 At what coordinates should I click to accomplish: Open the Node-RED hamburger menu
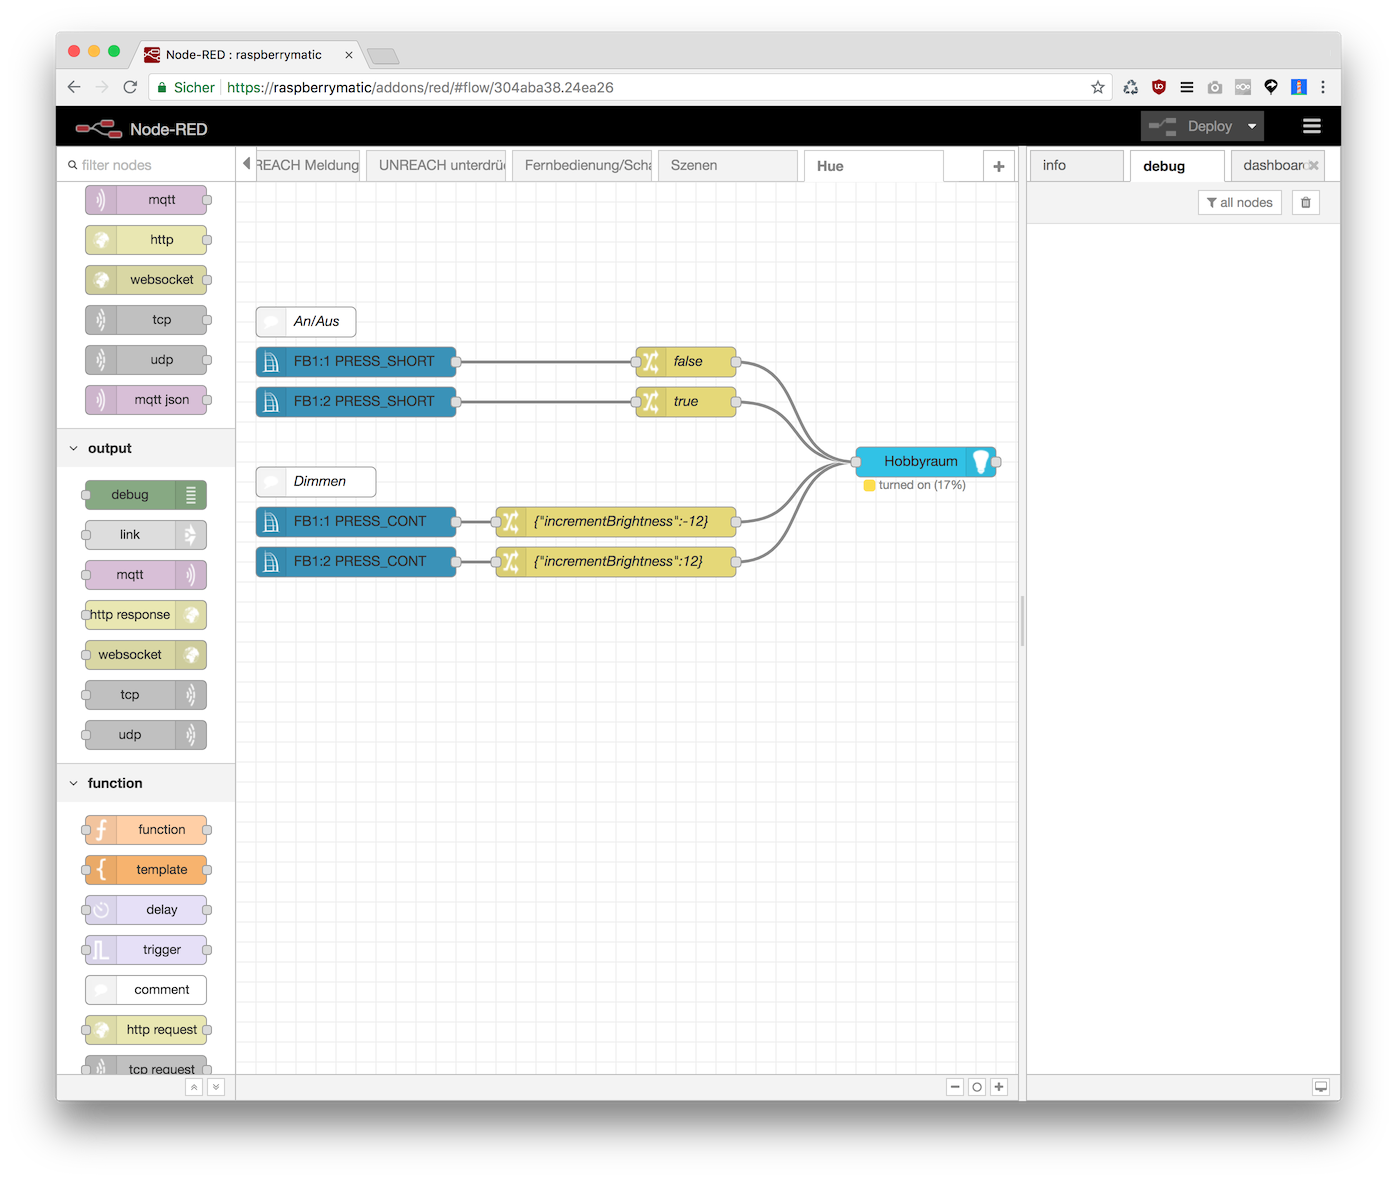click(1311, 126)
